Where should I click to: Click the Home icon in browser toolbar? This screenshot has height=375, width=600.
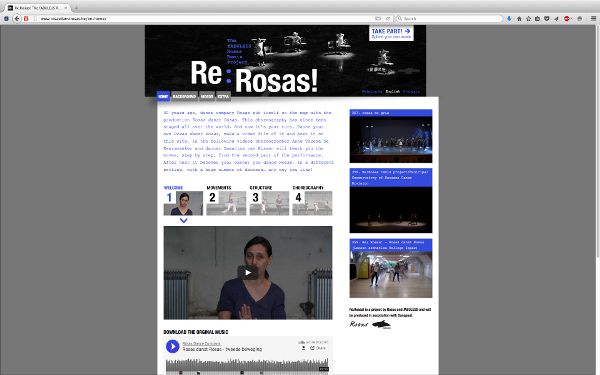pos(519,18)
